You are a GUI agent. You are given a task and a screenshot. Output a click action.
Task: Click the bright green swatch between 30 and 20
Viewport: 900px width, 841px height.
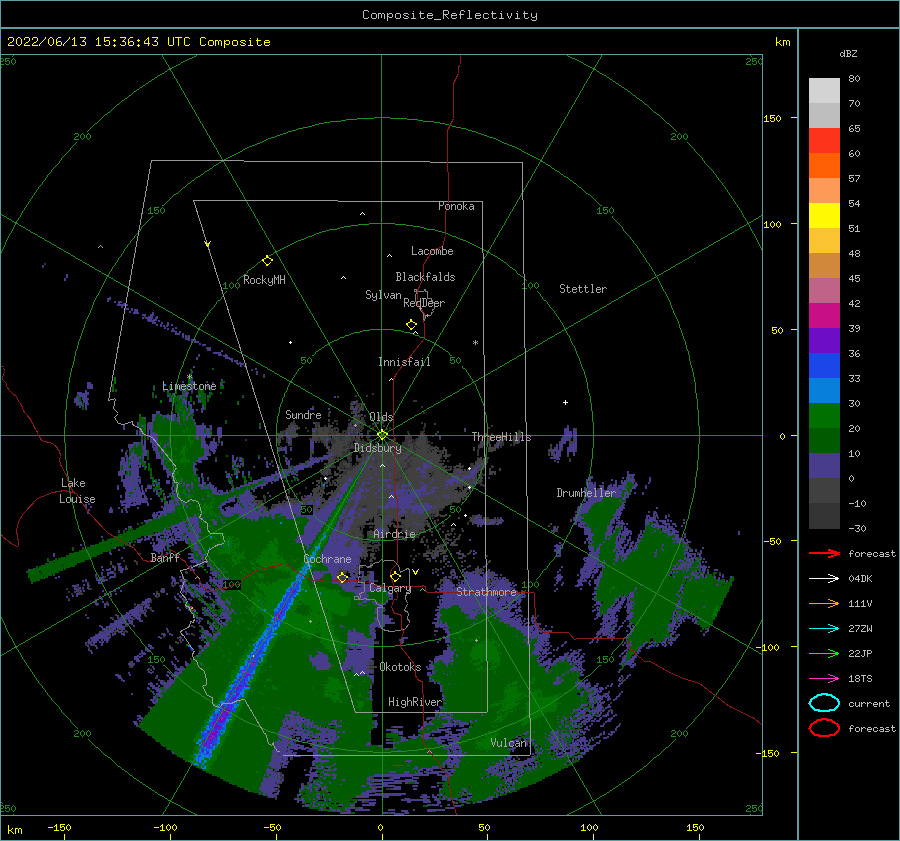(x=824, y=416)
